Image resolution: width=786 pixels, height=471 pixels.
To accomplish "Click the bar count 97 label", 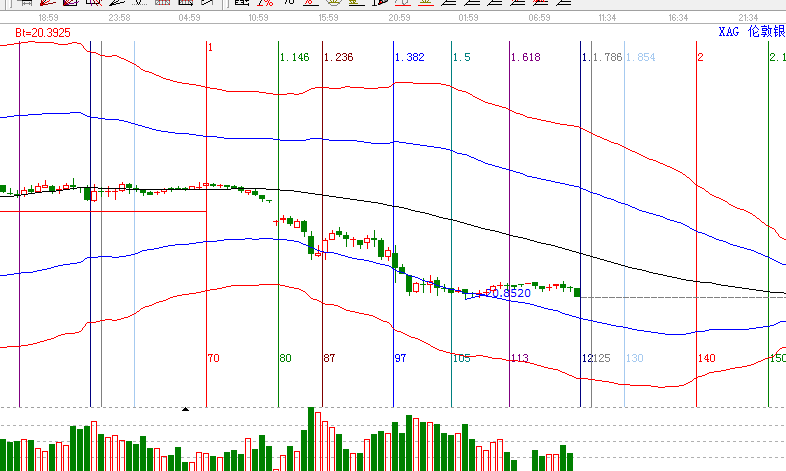I will point(400,358).
